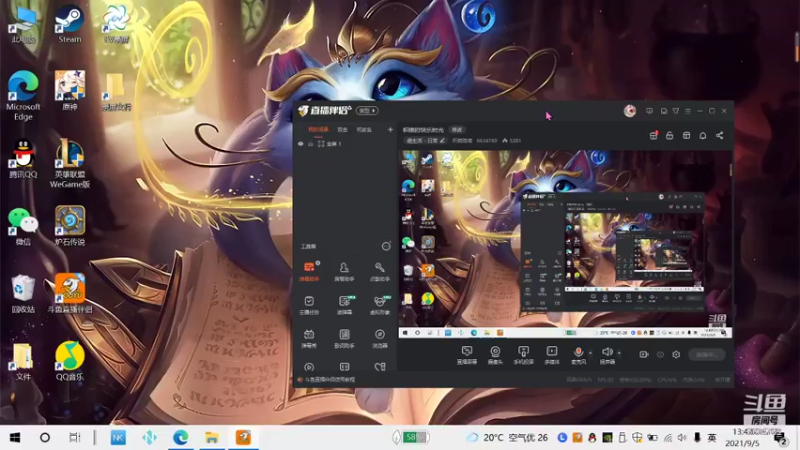Screen dimensions: 800x450
Task: Open the hamburger menu in title bar
Action: pos(688,111)
